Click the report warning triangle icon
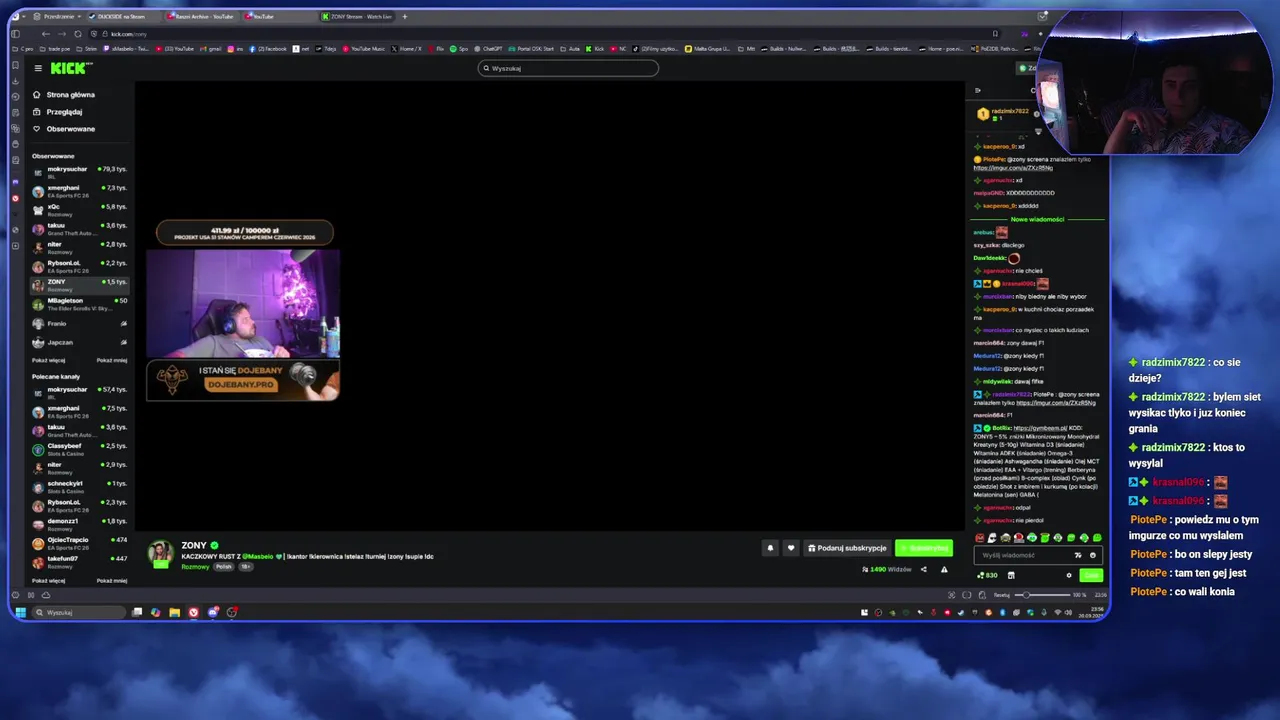 click(944, 570)
